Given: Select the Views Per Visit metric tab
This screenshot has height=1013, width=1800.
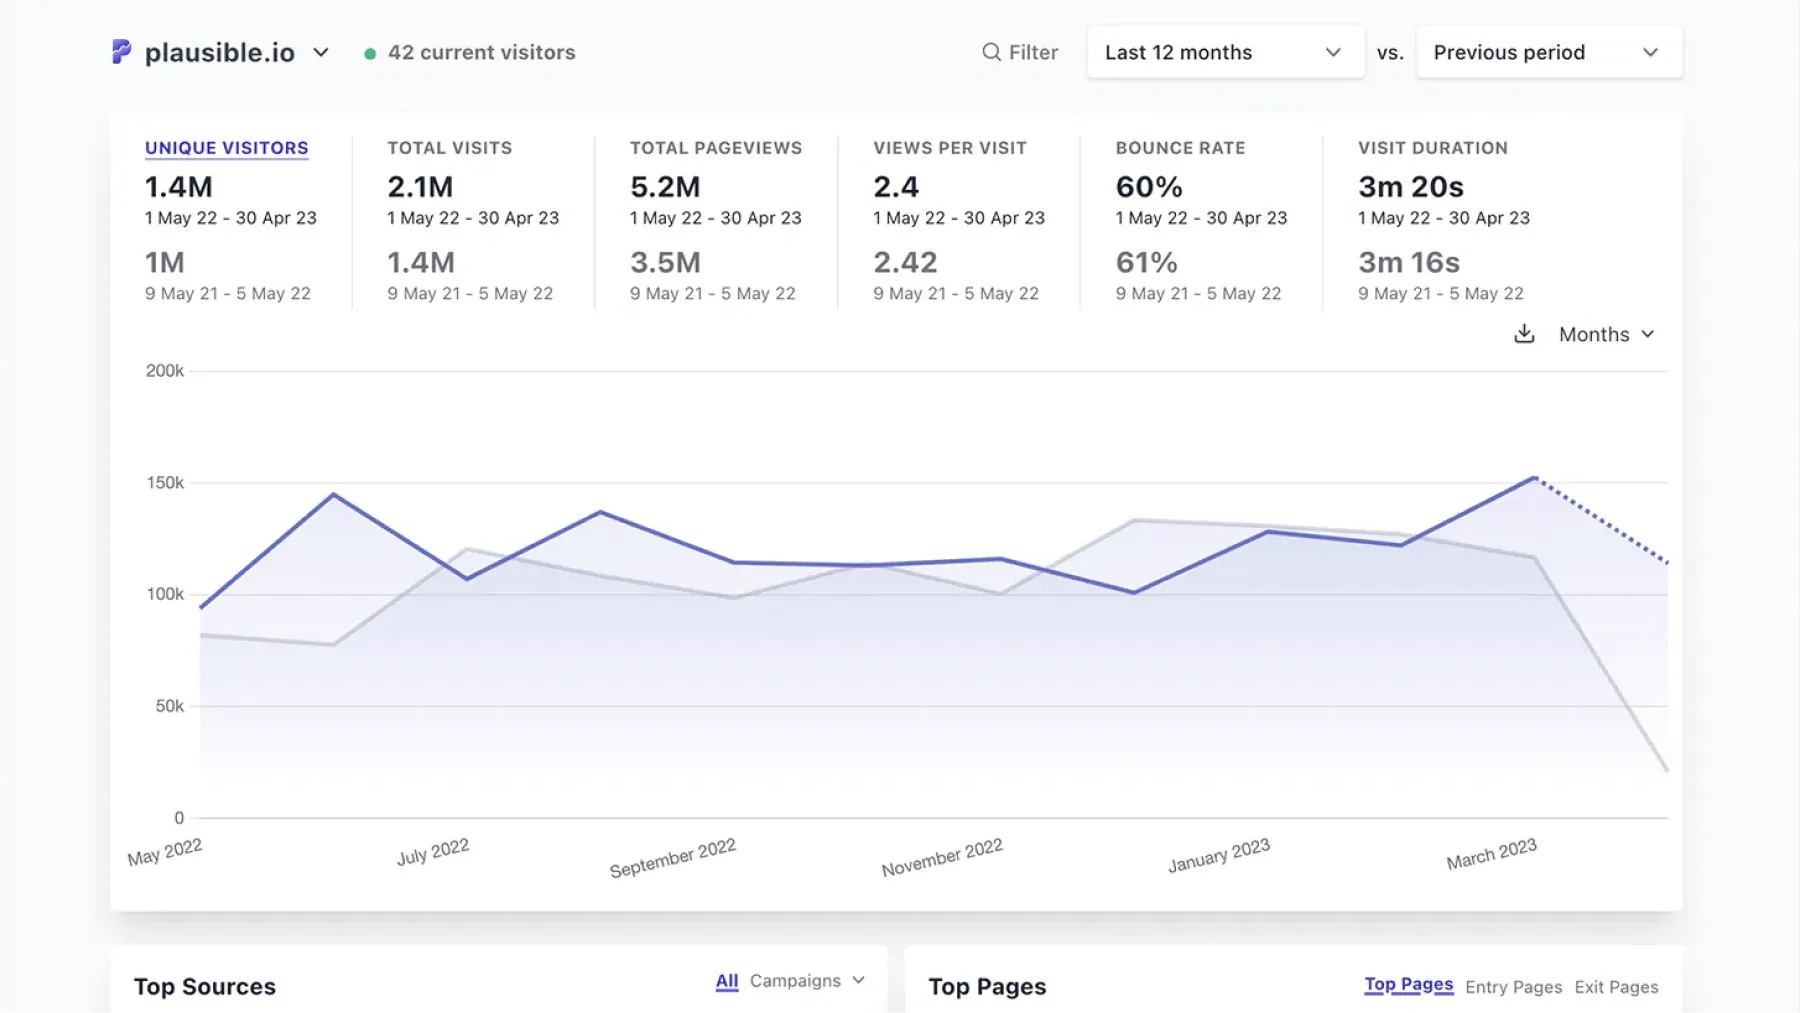Looking at the screenshot, I should 950,148.
